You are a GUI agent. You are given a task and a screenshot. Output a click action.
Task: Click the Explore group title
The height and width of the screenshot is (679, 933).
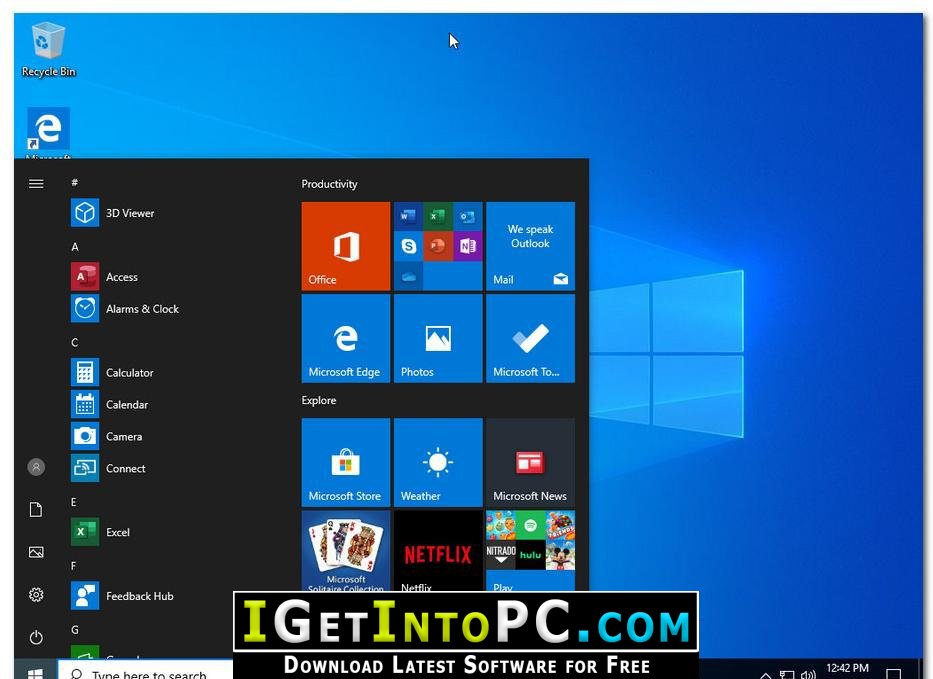(x=318, y=400)
